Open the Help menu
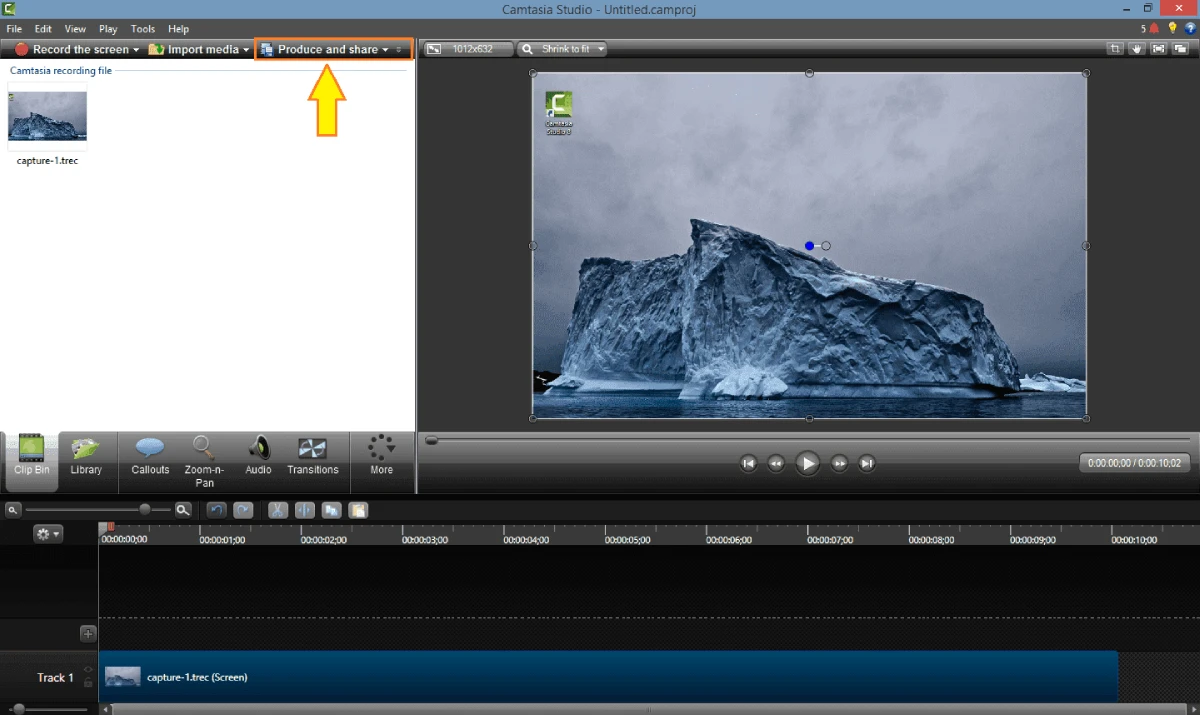 tap(178, 29)
